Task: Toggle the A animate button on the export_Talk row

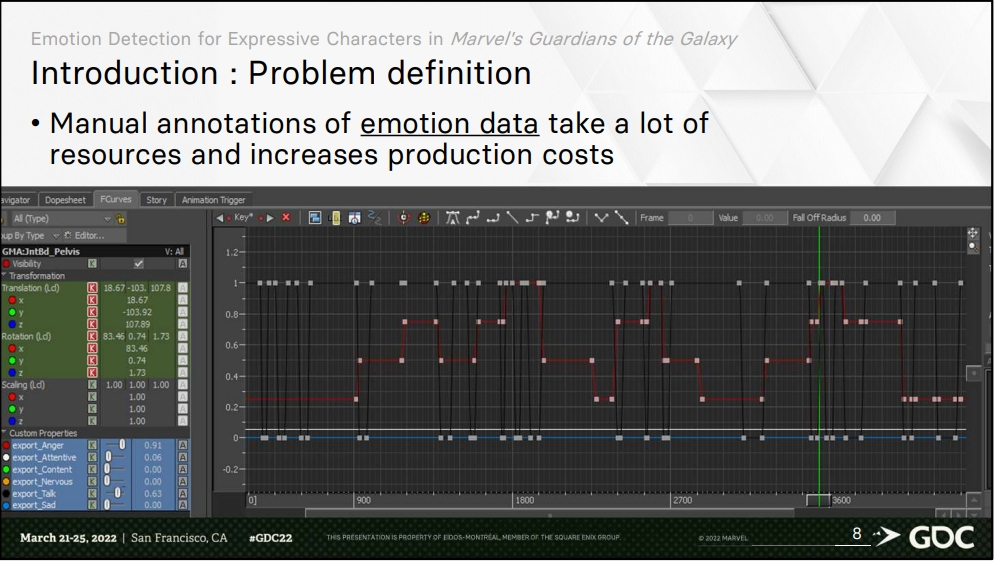Action: coord(183,493)
